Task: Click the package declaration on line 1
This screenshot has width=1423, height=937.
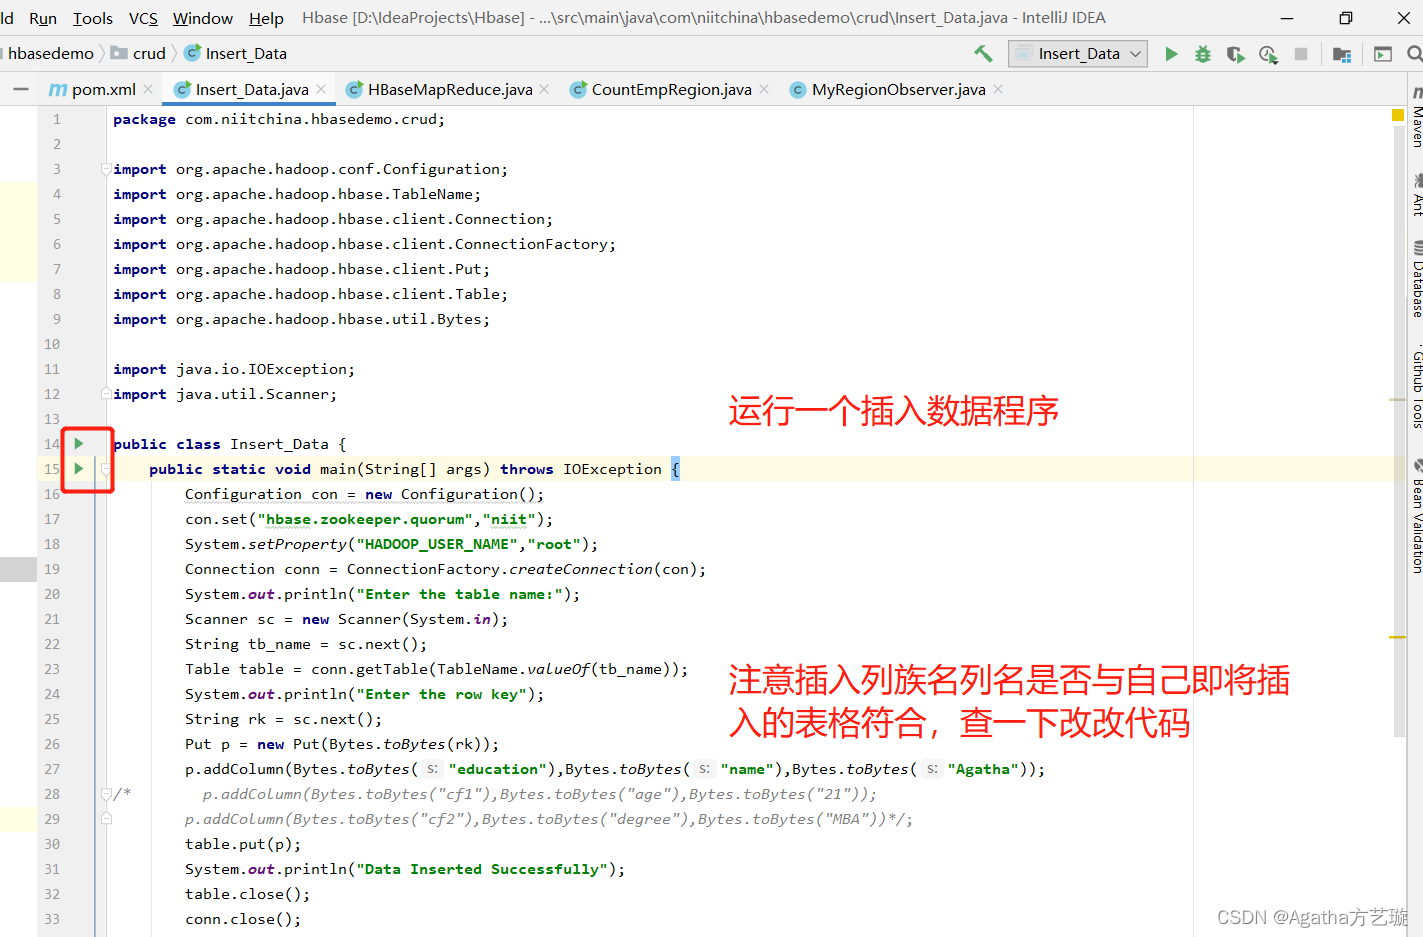Action: pos(279,119)
